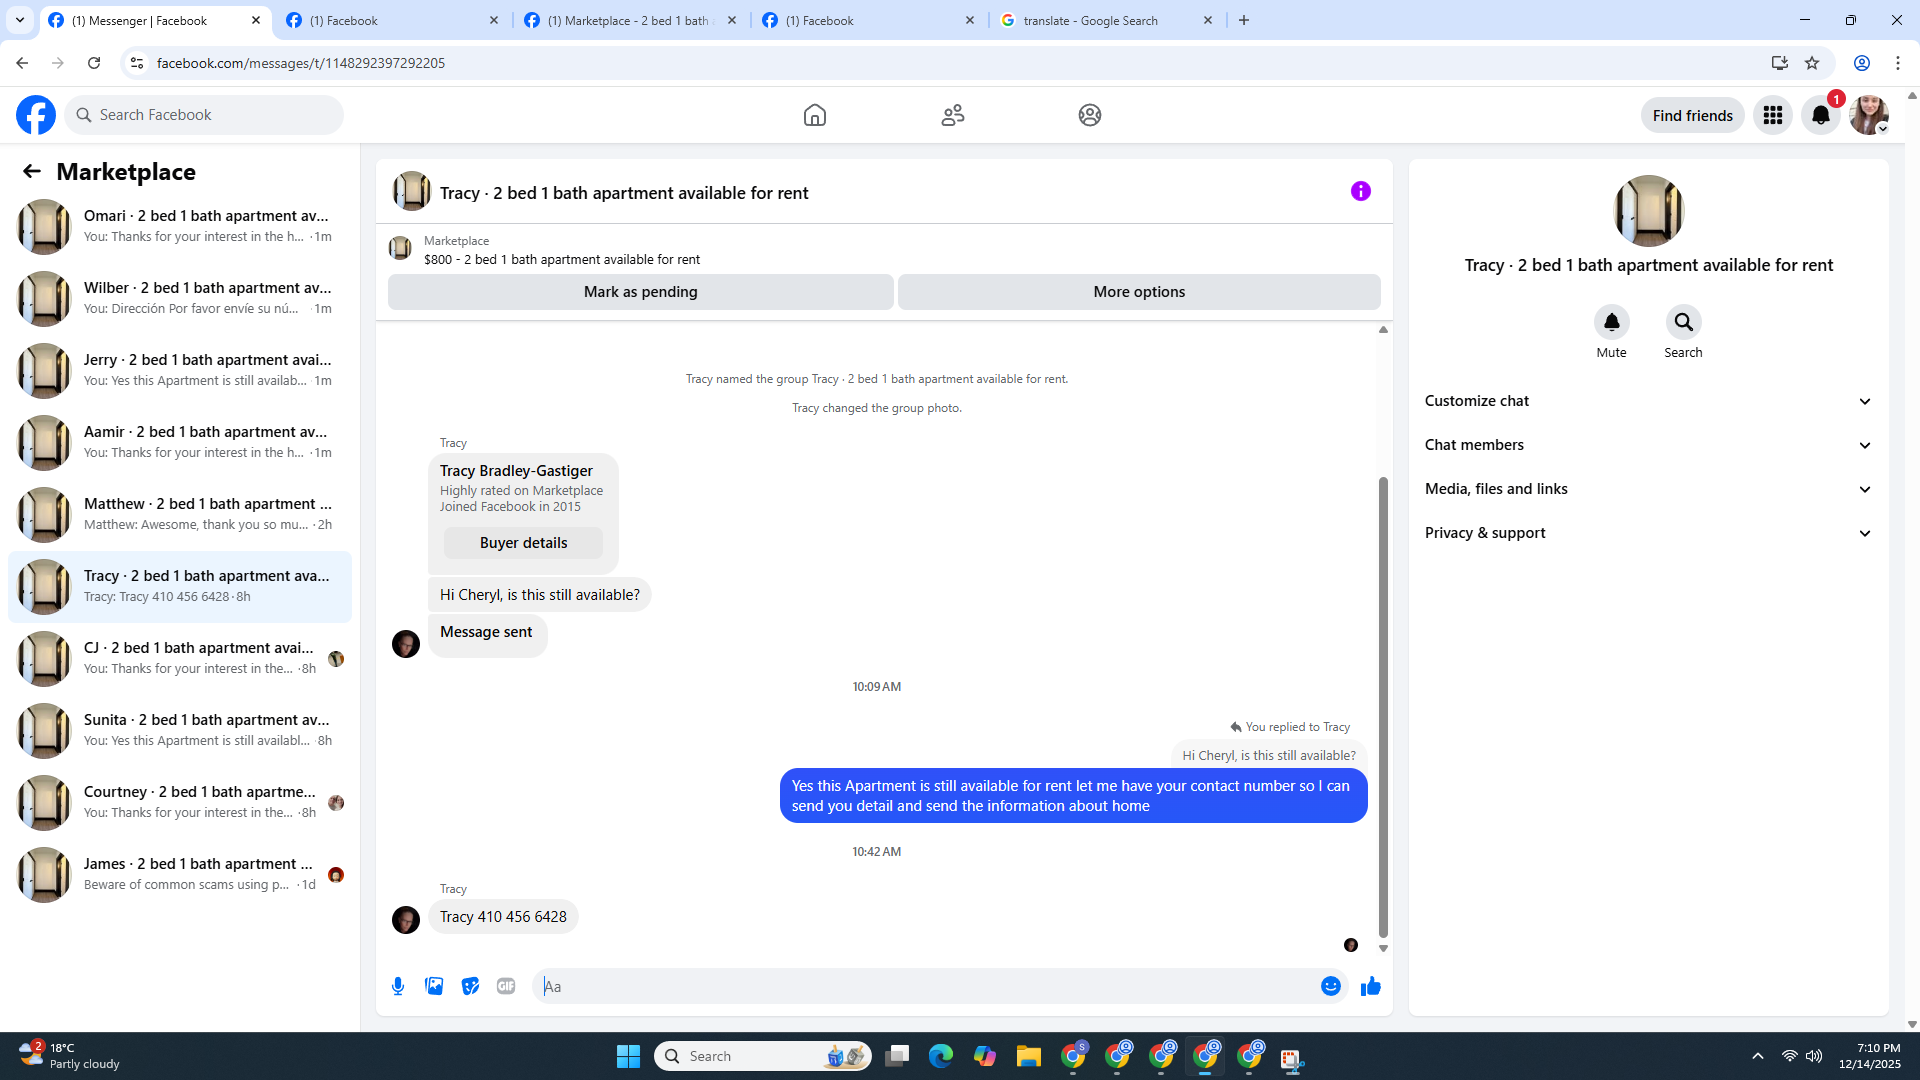
Task: Mute this conversation
Action: click(1611, 323)
